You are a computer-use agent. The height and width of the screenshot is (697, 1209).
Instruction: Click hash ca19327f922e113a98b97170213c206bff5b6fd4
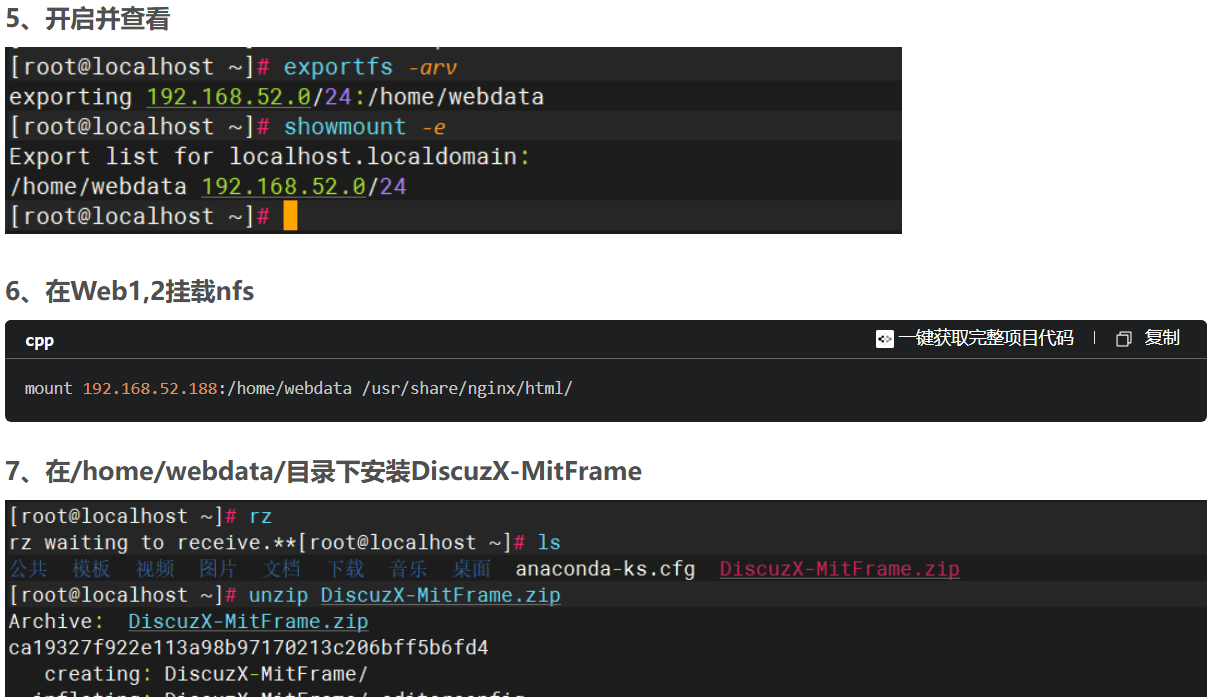click(x=248, y=648)
